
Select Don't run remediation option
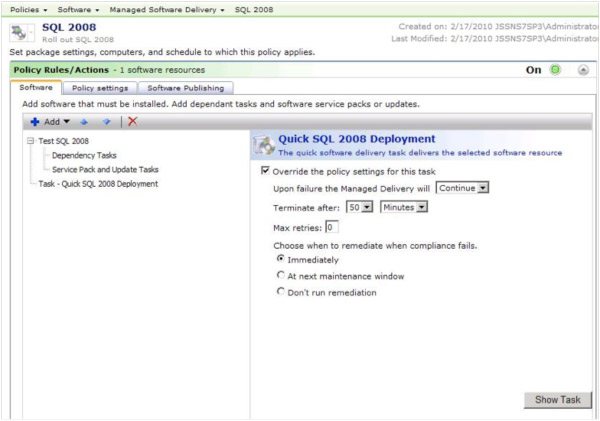[x=280, y=292]
